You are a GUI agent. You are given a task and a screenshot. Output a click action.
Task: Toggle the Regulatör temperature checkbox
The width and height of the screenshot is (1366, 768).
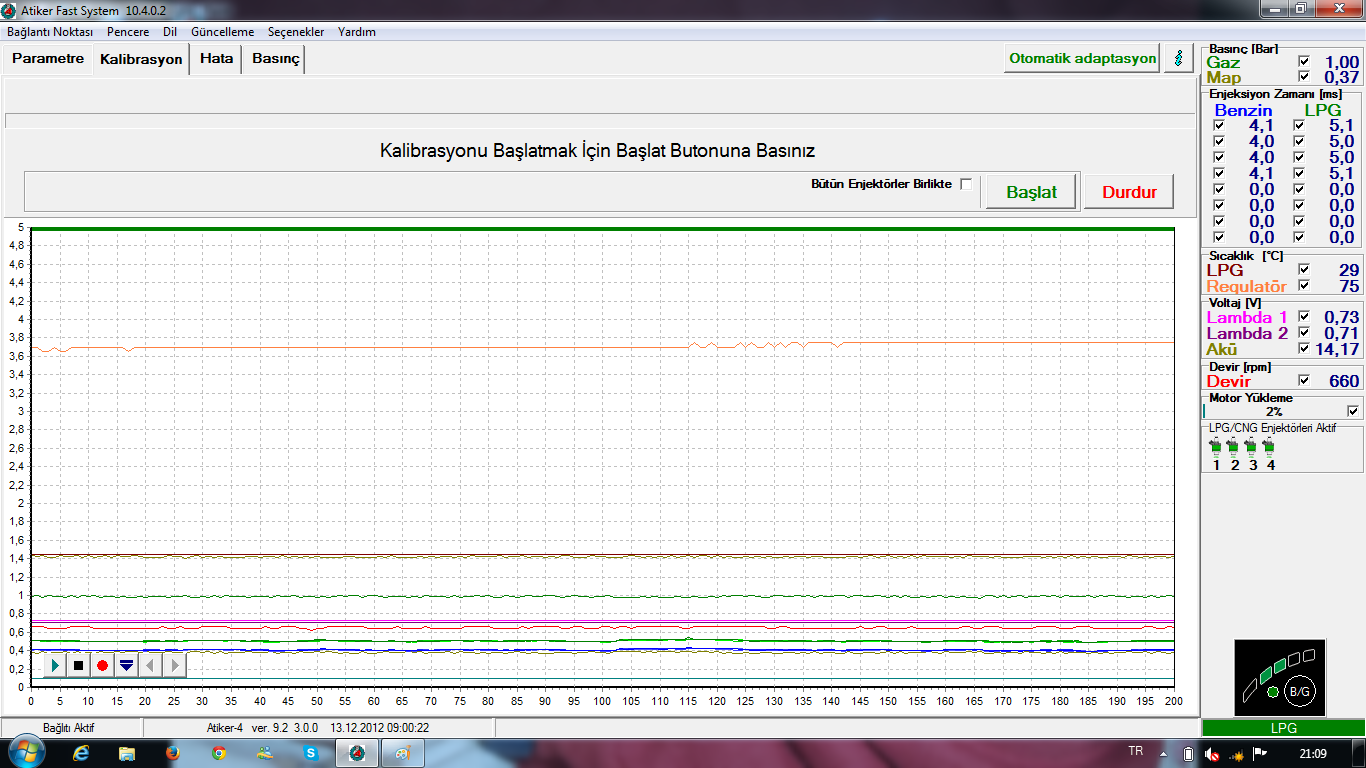(x=1303, y=286)
